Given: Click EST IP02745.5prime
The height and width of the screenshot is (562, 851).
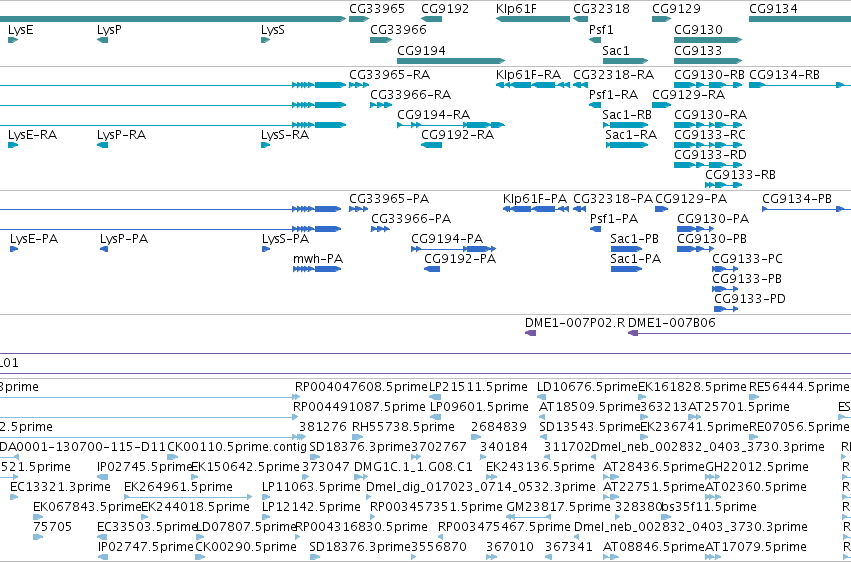Looking at the screenshot, I should [145, 467].
